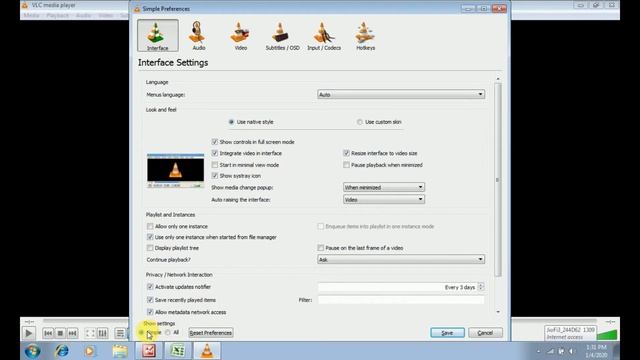The image size is (640, 360).
Task: Select the All show settings radio button
Action: [x=168, y=333]
